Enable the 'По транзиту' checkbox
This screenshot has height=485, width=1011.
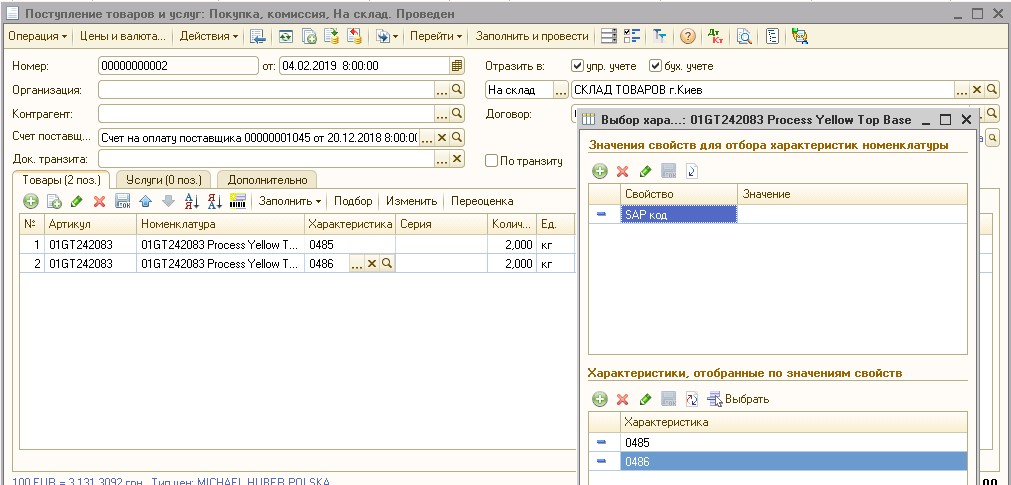[x=491, y=160]
